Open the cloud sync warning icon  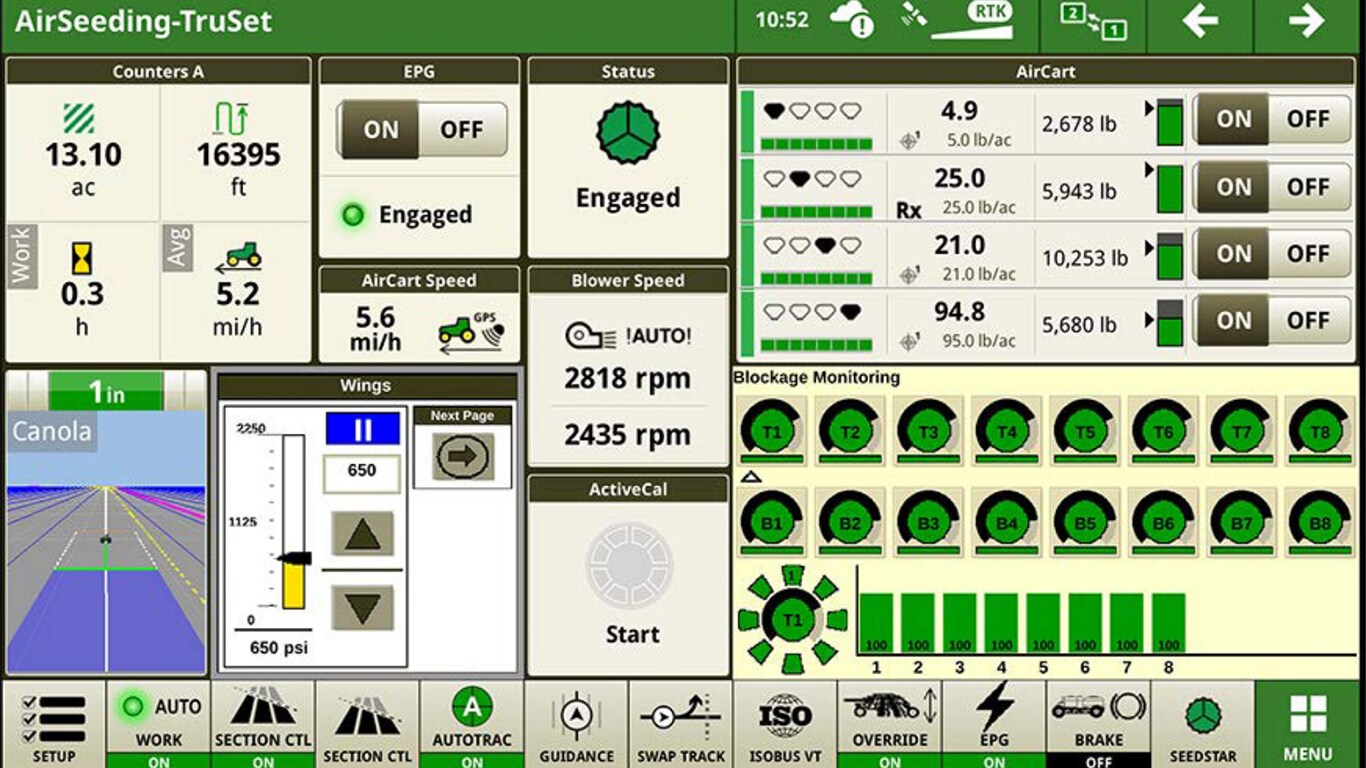(x=852, y=21)
